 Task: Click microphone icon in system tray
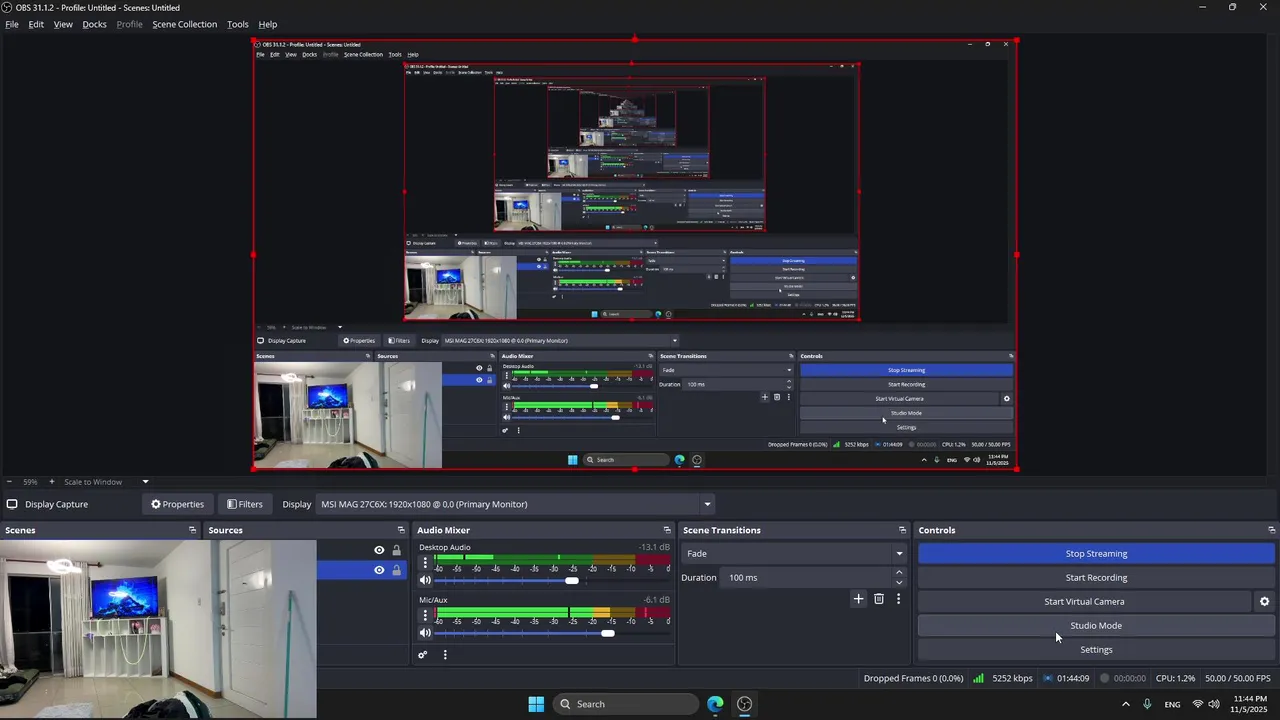coord(1147,704)
